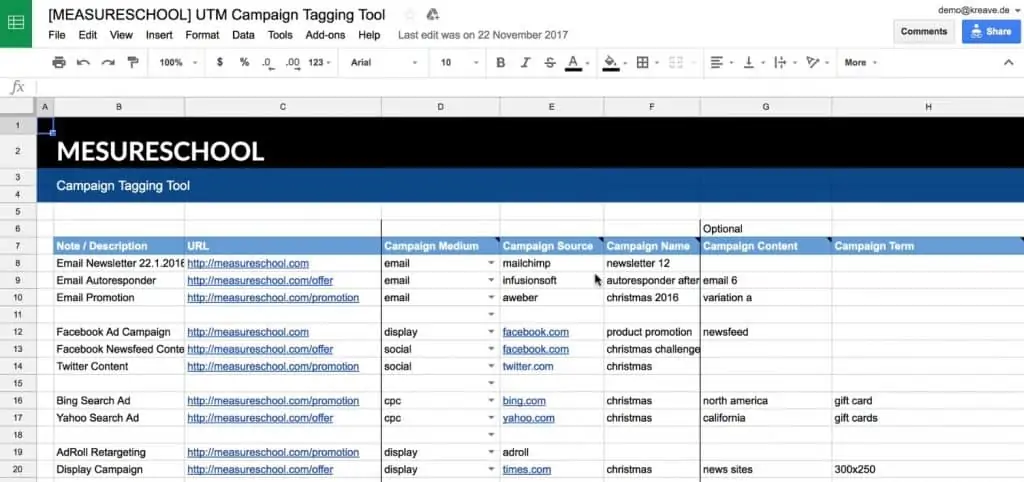The height and width of the screenshot is (482, 1024).
Task: Open the Add-ons menu
Action: (x=325, y=35)
